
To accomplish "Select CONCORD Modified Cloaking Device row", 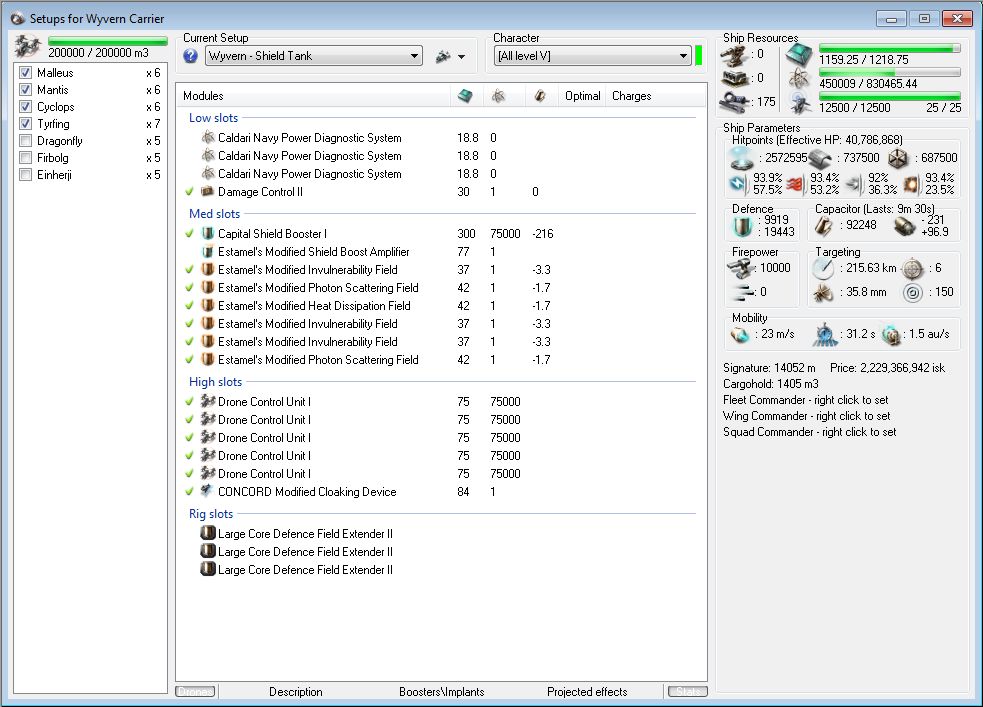I will coord(441,492).
